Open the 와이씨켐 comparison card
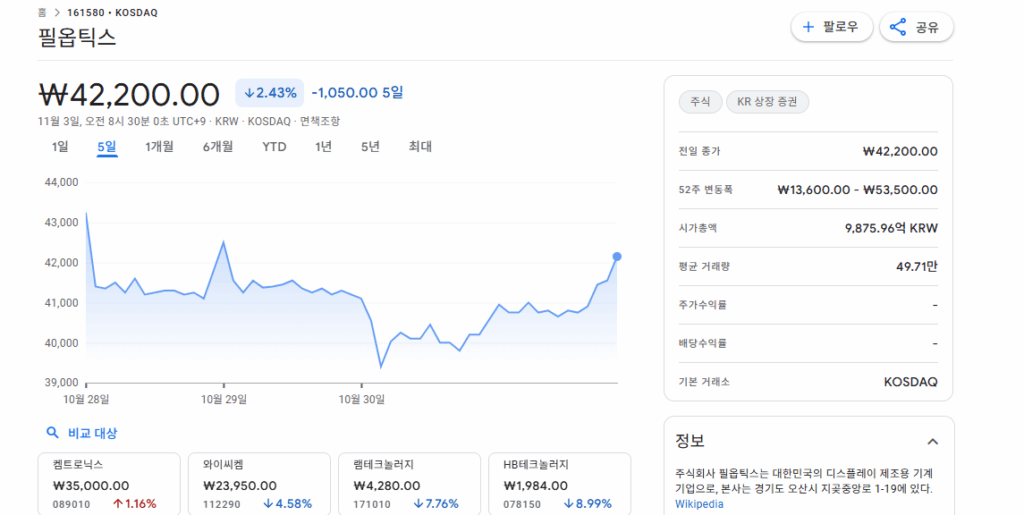1024x515 pixels. point(259,484)
